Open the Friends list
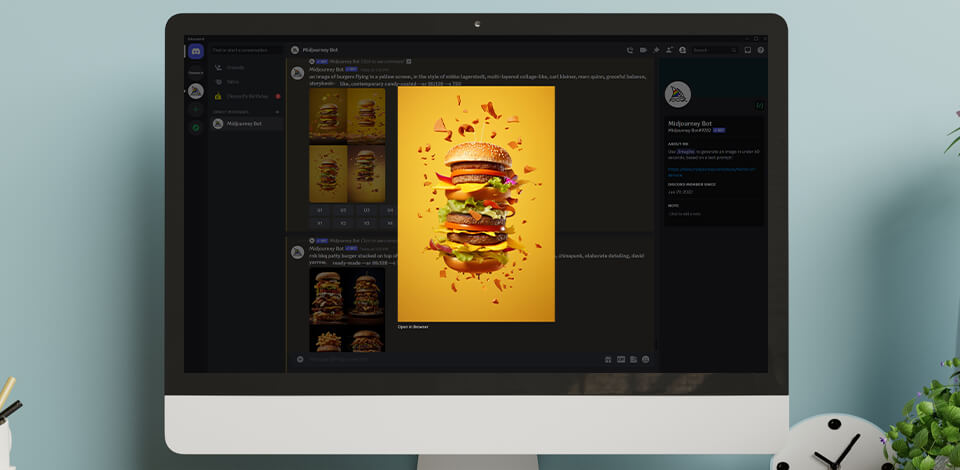The height and width of the screenshot is (470, 960). [246, 67]
